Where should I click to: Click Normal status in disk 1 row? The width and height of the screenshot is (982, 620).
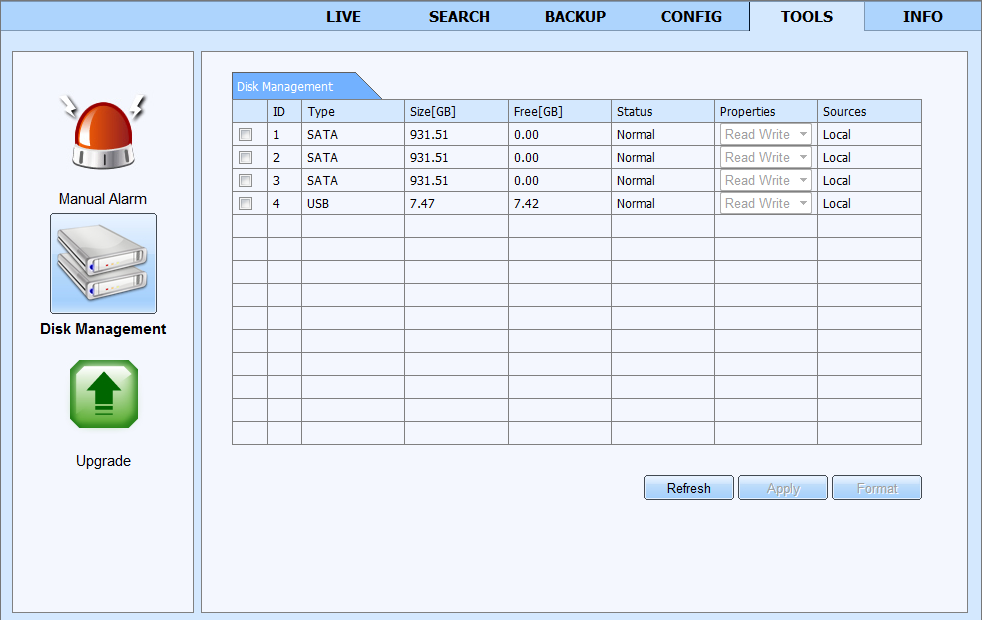(663, 135)
